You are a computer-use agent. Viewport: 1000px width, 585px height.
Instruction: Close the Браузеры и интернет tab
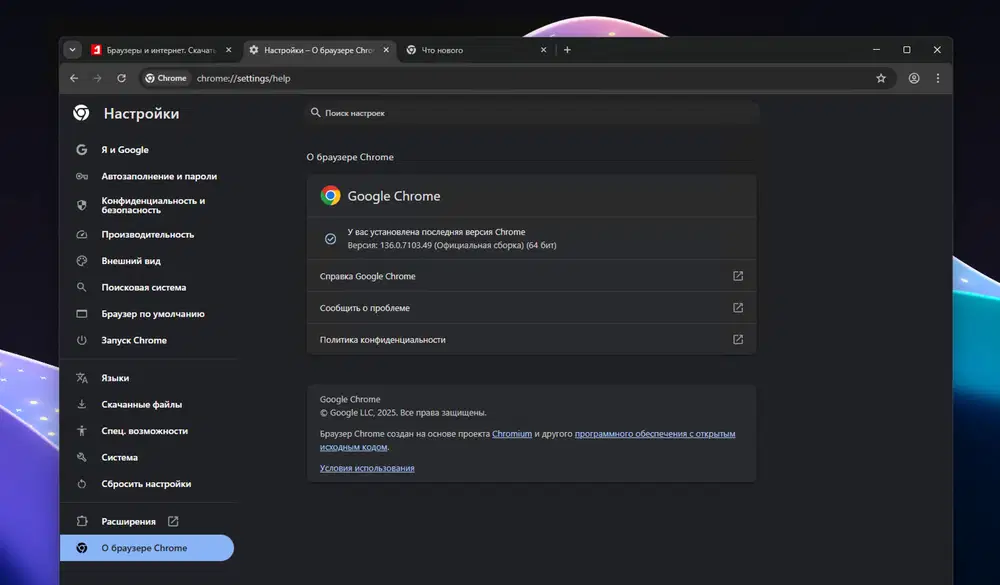pos(228,50)
